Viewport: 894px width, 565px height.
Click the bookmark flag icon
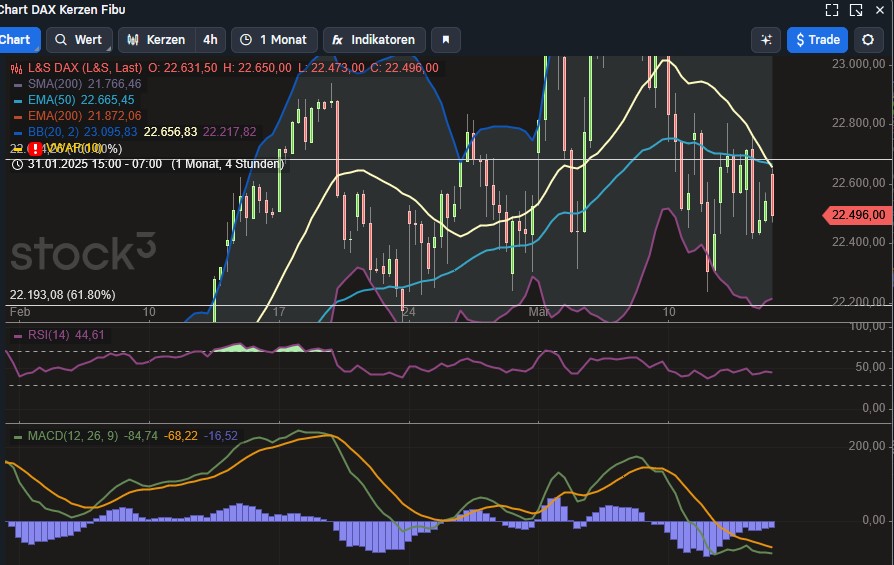(x=446, y=40)
